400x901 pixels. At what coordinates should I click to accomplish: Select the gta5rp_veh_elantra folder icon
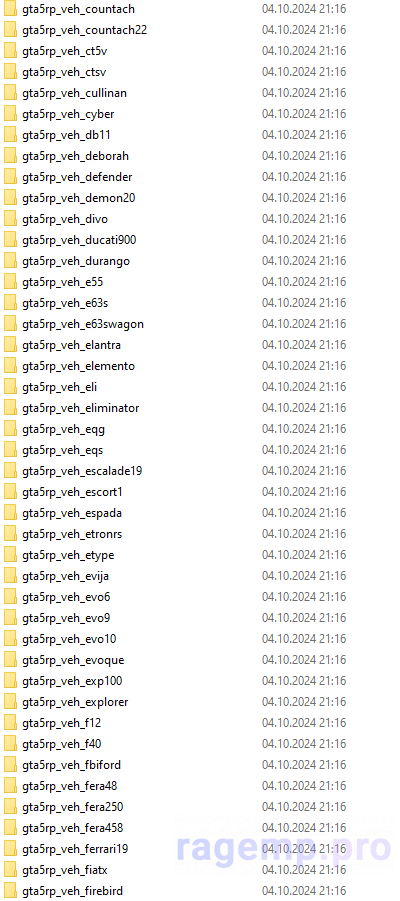pyautogui.click(x=10, y=345)
